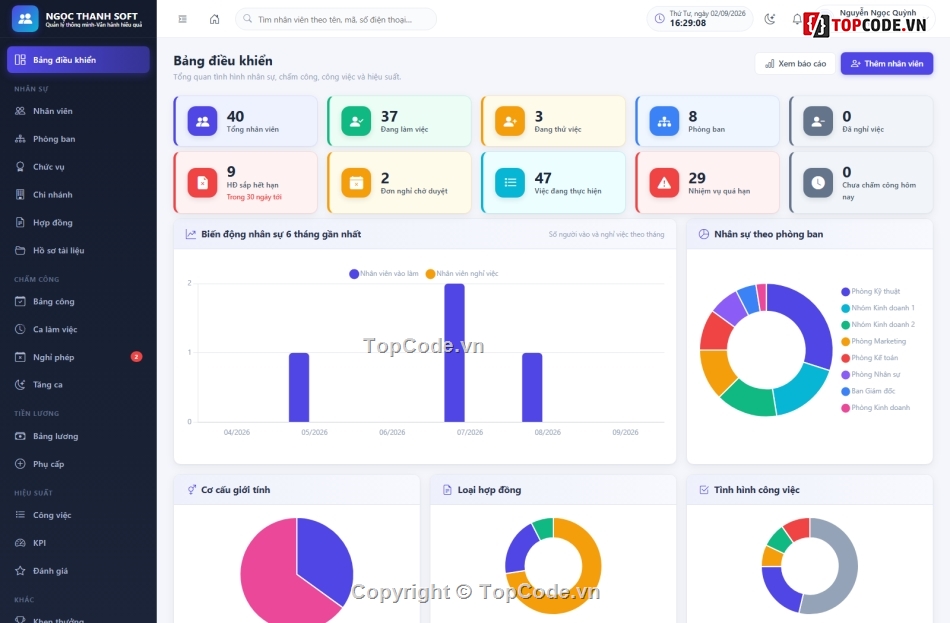
Task: Toggle Nhân viên vào làm legend
Action: [384, 274]
